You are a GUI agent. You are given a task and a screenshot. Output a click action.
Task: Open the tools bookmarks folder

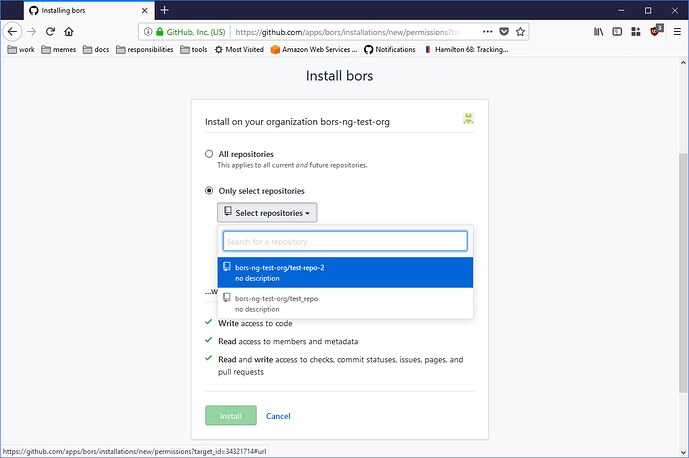pyautogui.click(x=193, y=50)
